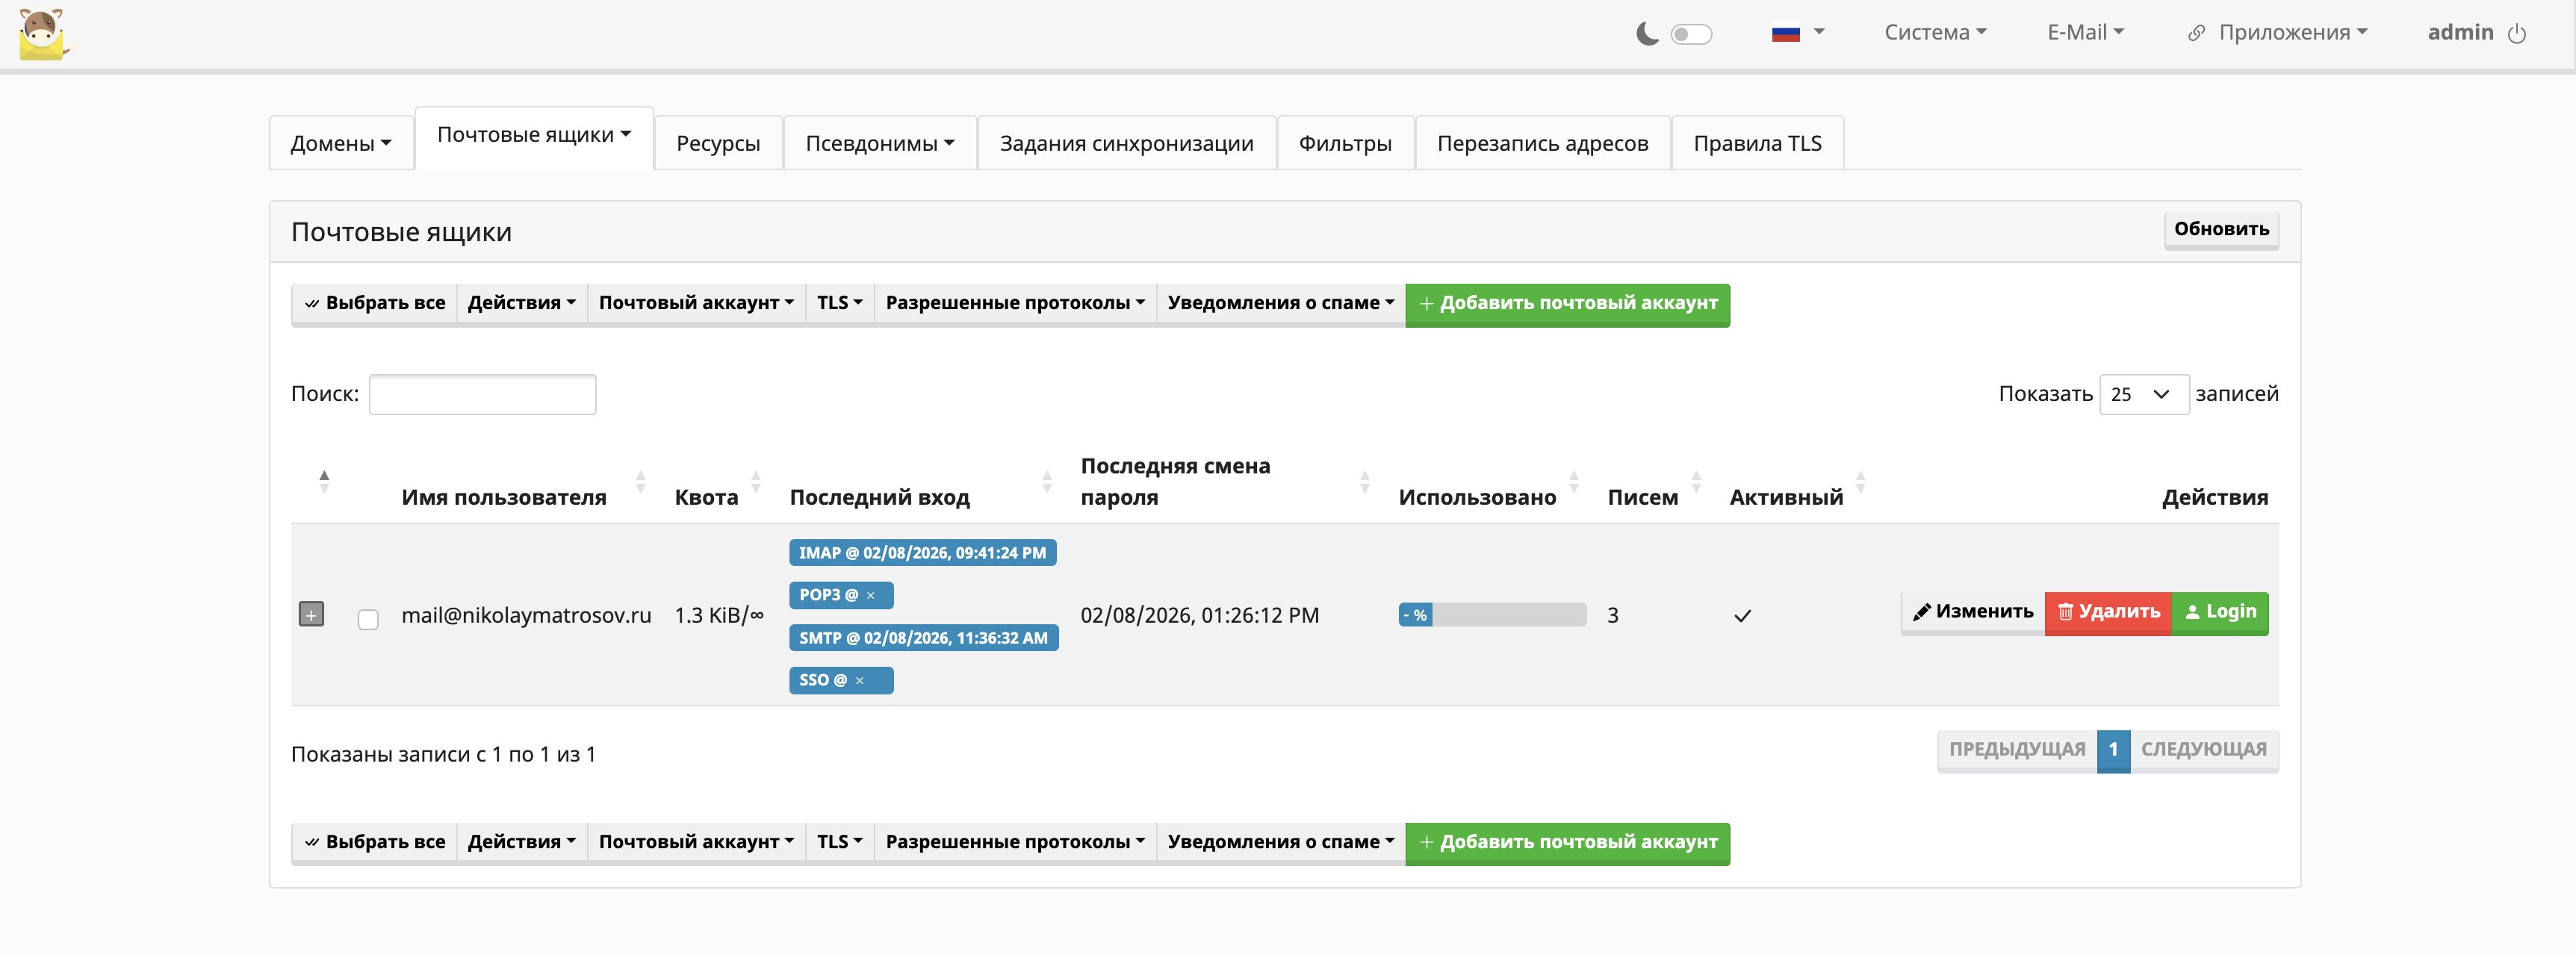Viewport: 2576px width, 955px height.
Task: Click the Поиск search field
Action: coord(482,394)
